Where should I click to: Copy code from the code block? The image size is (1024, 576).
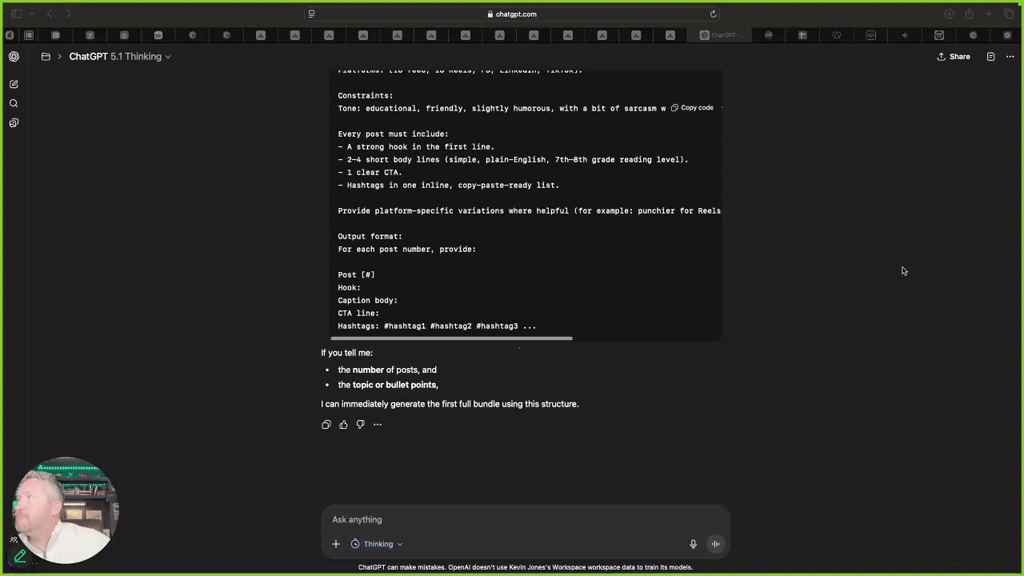[692, 108]
